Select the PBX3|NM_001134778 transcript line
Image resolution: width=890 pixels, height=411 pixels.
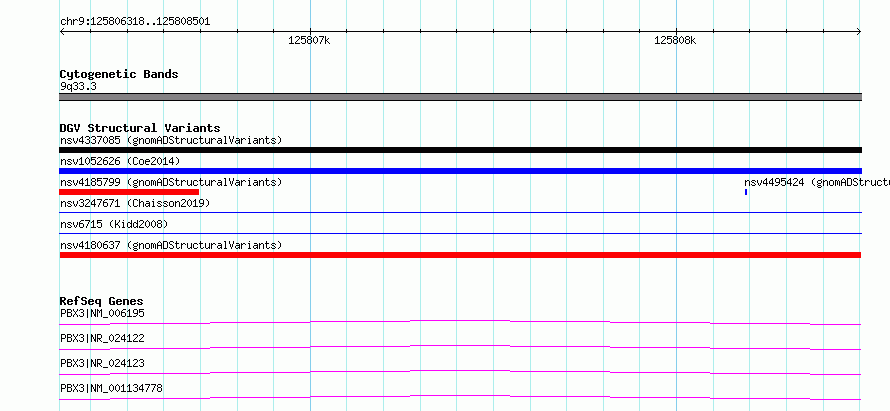click(460, 397)
